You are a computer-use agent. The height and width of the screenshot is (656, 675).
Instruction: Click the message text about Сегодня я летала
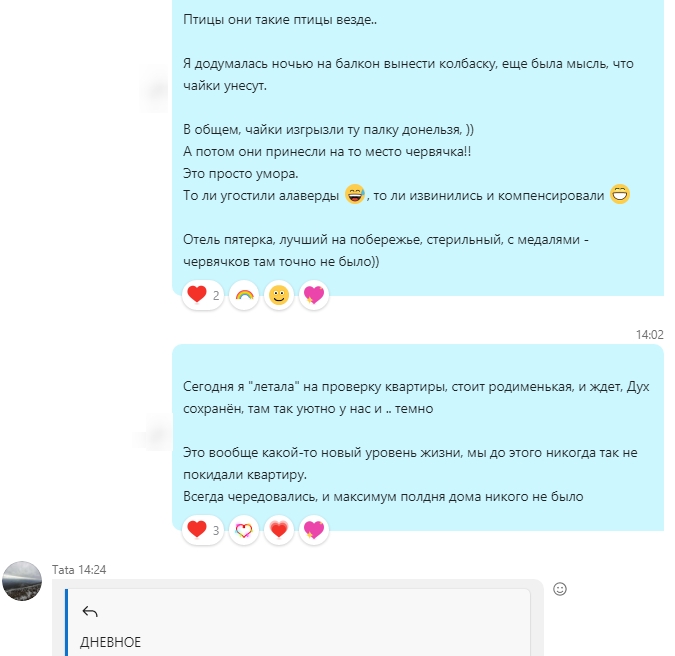[416, 397]
